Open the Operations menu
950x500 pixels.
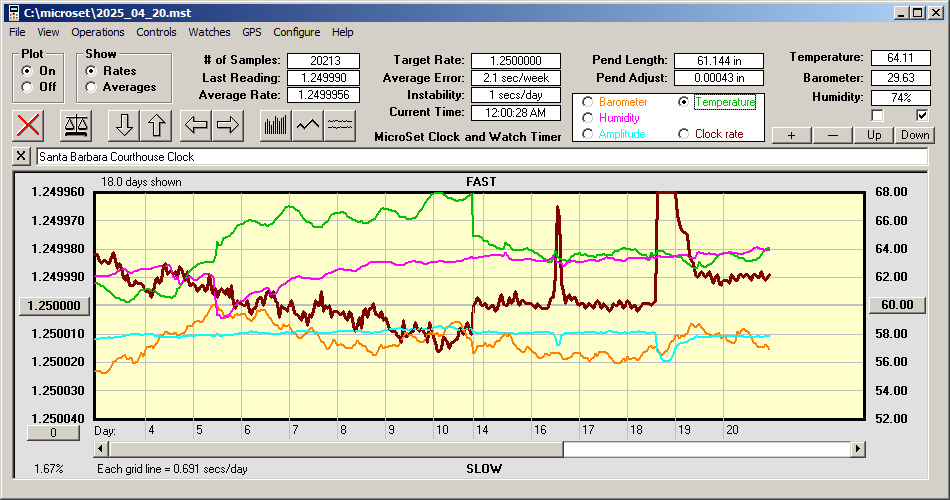point(98,32)
